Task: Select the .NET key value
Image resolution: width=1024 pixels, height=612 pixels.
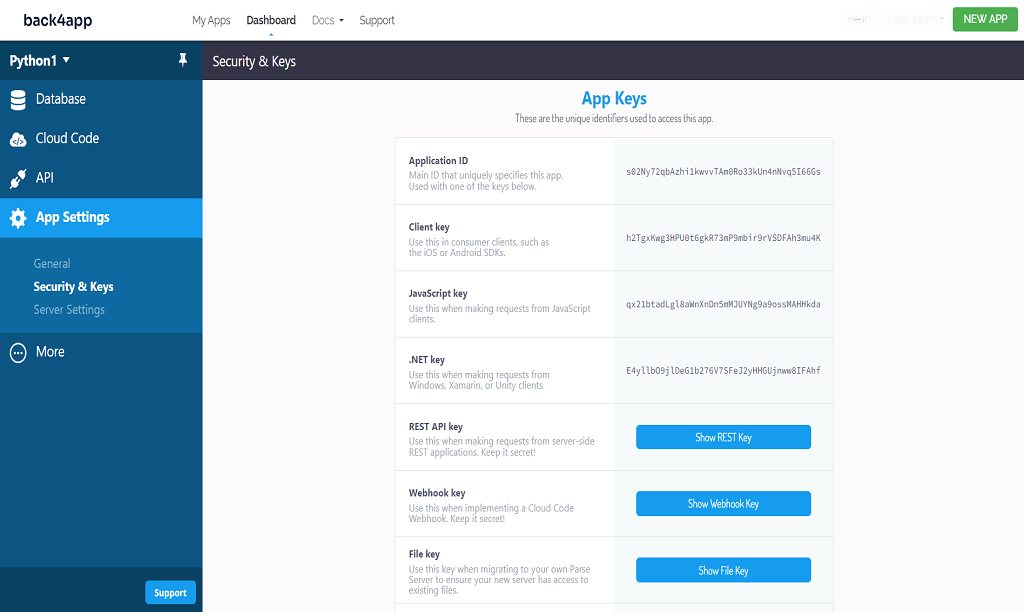Action: [x=724, y=370]
